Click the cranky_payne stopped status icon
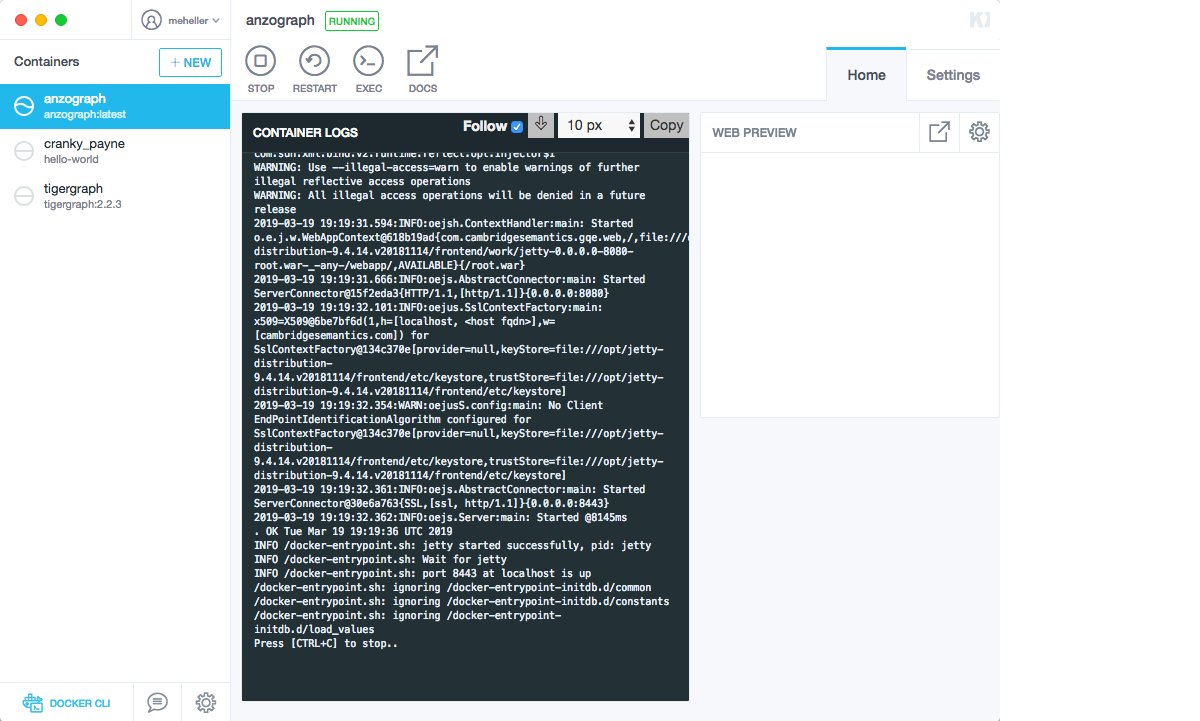Viewport: 1200px width, 721px height. pos(24,151)
